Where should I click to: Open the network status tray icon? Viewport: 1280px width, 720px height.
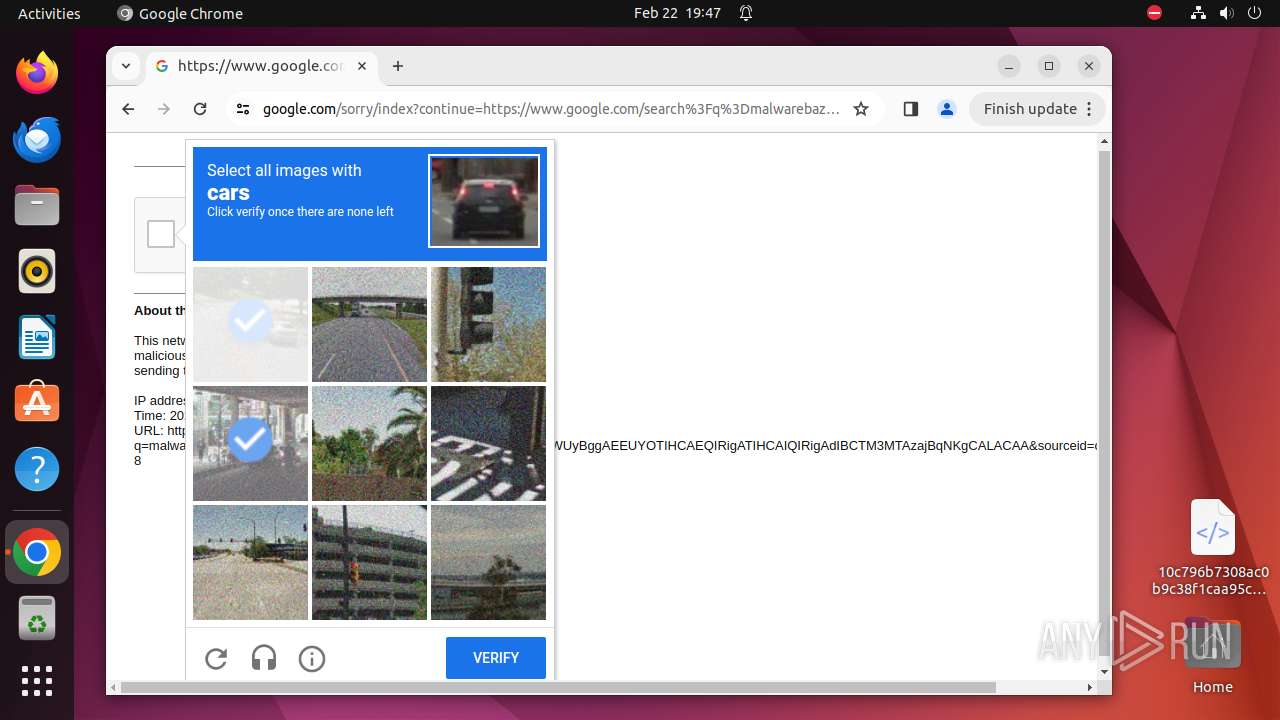point(1198,13)
